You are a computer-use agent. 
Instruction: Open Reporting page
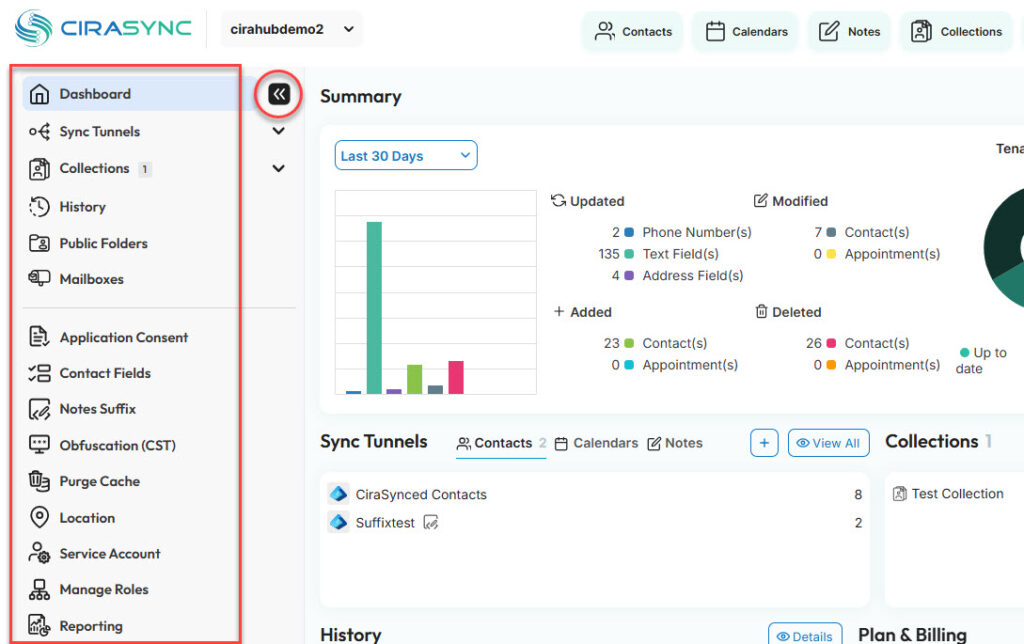91,626
